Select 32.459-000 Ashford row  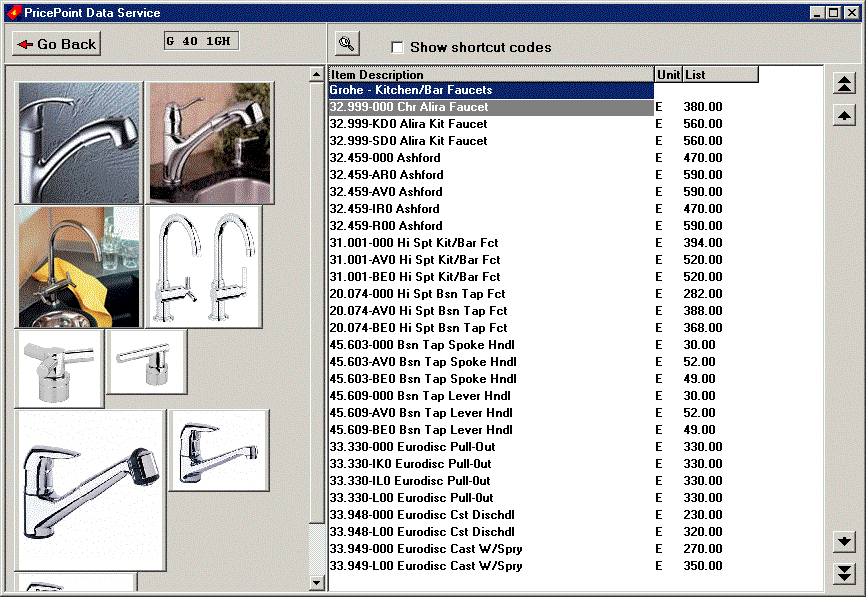pyautogui.click(x=491, y=158)
